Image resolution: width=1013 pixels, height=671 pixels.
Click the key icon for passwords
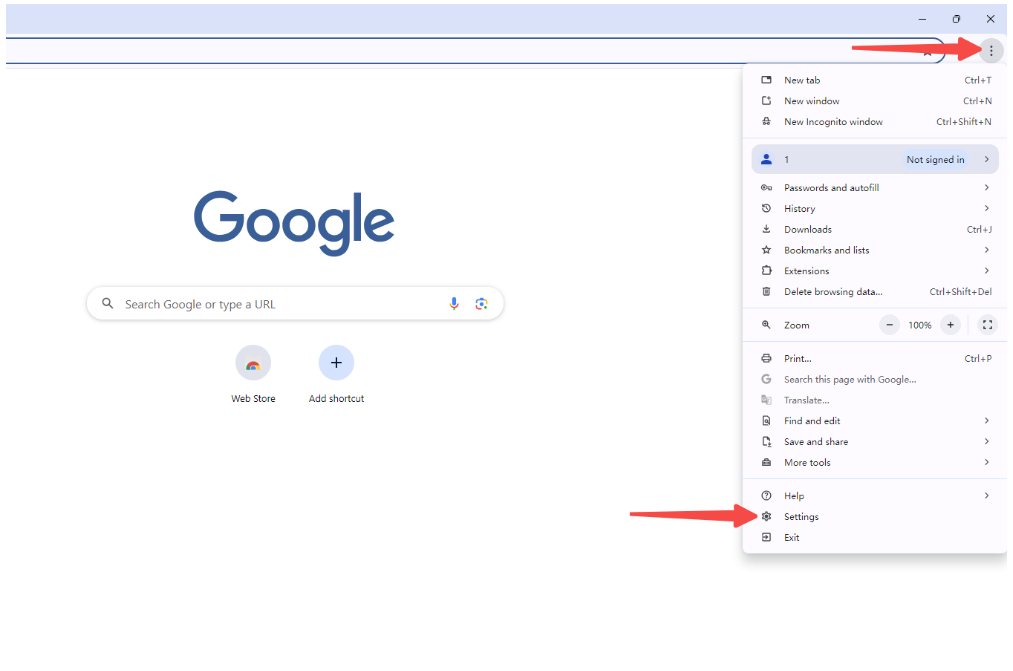tap(766, 187)
